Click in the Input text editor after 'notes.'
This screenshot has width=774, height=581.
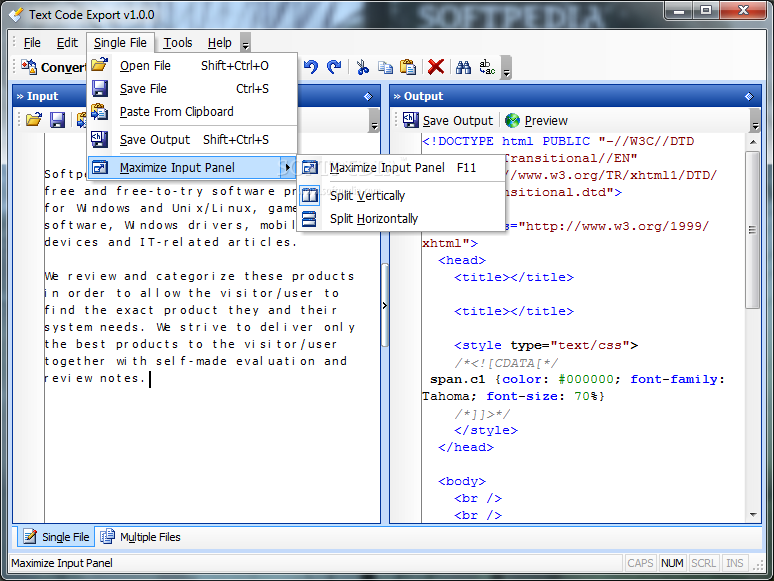coord(151,379)
